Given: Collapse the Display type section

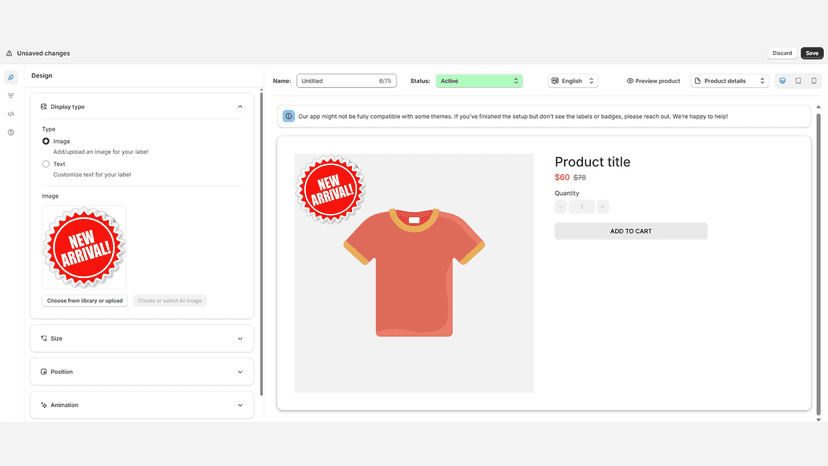Looking at the screenshot, I should (x=240, y=107).
